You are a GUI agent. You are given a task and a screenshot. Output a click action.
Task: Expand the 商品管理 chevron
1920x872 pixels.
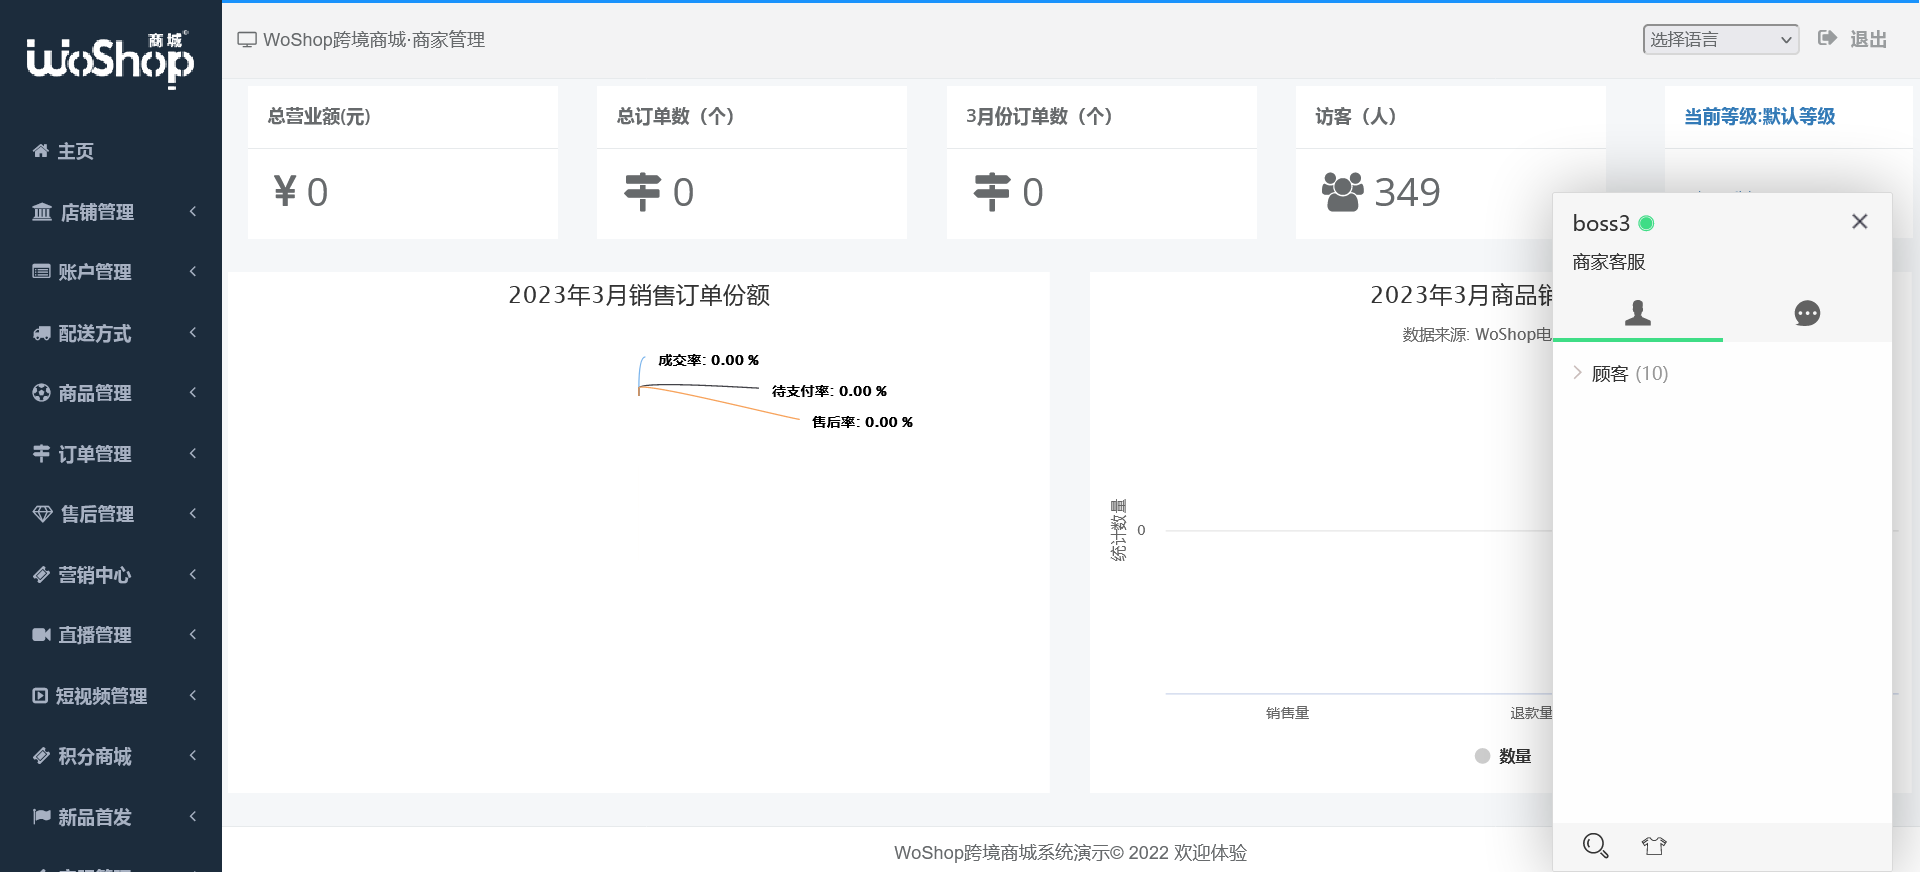(193, 393)
